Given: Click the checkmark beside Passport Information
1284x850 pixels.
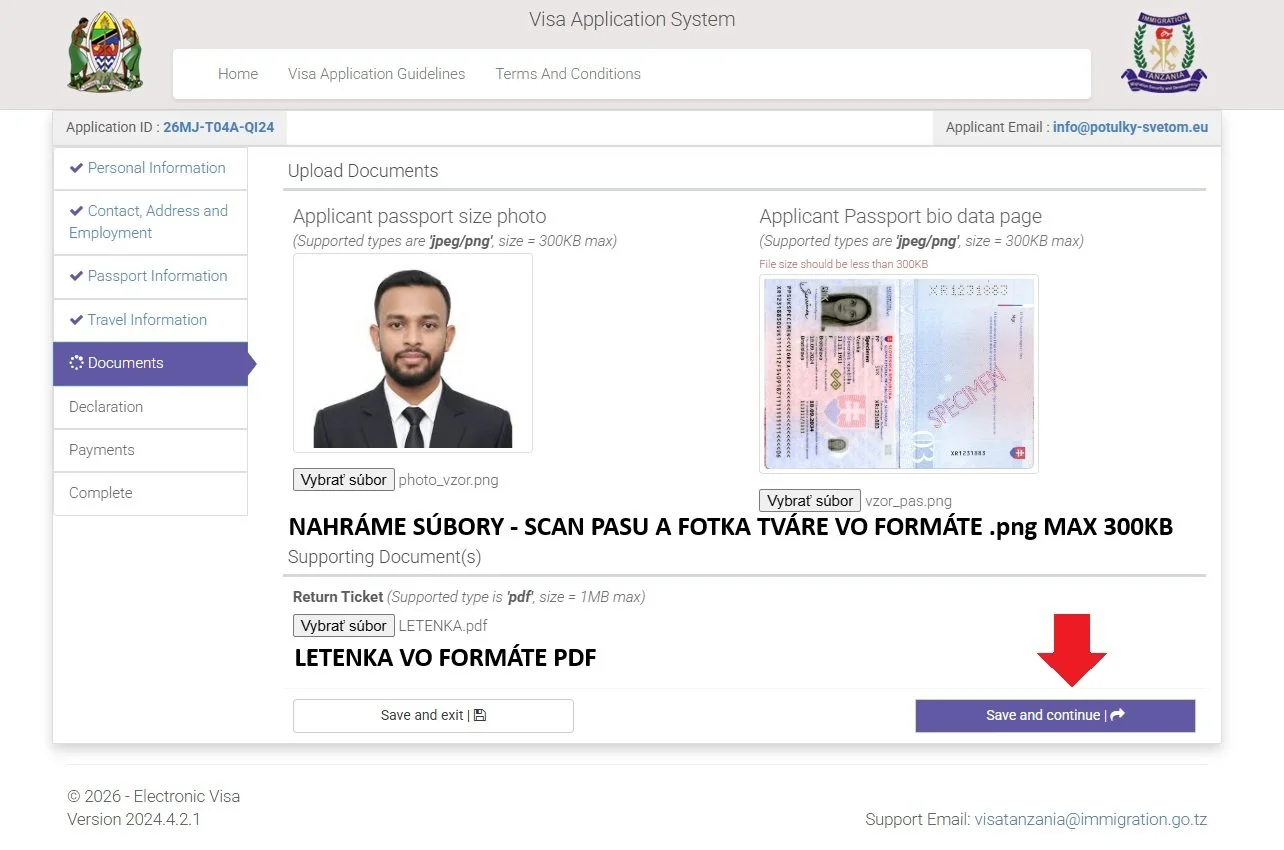Looking at the screenshot, I should click(76, 276).
